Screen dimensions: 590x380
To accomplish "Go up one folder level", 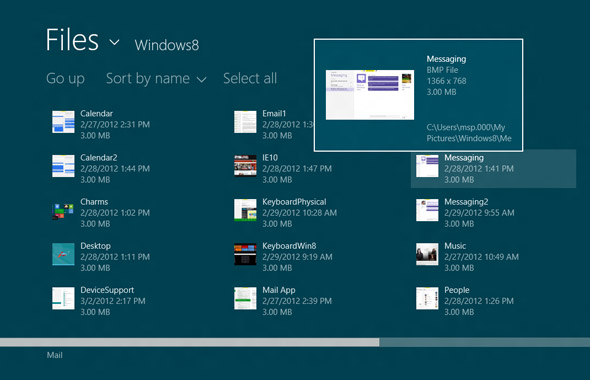I will click(x=65, y=79).
